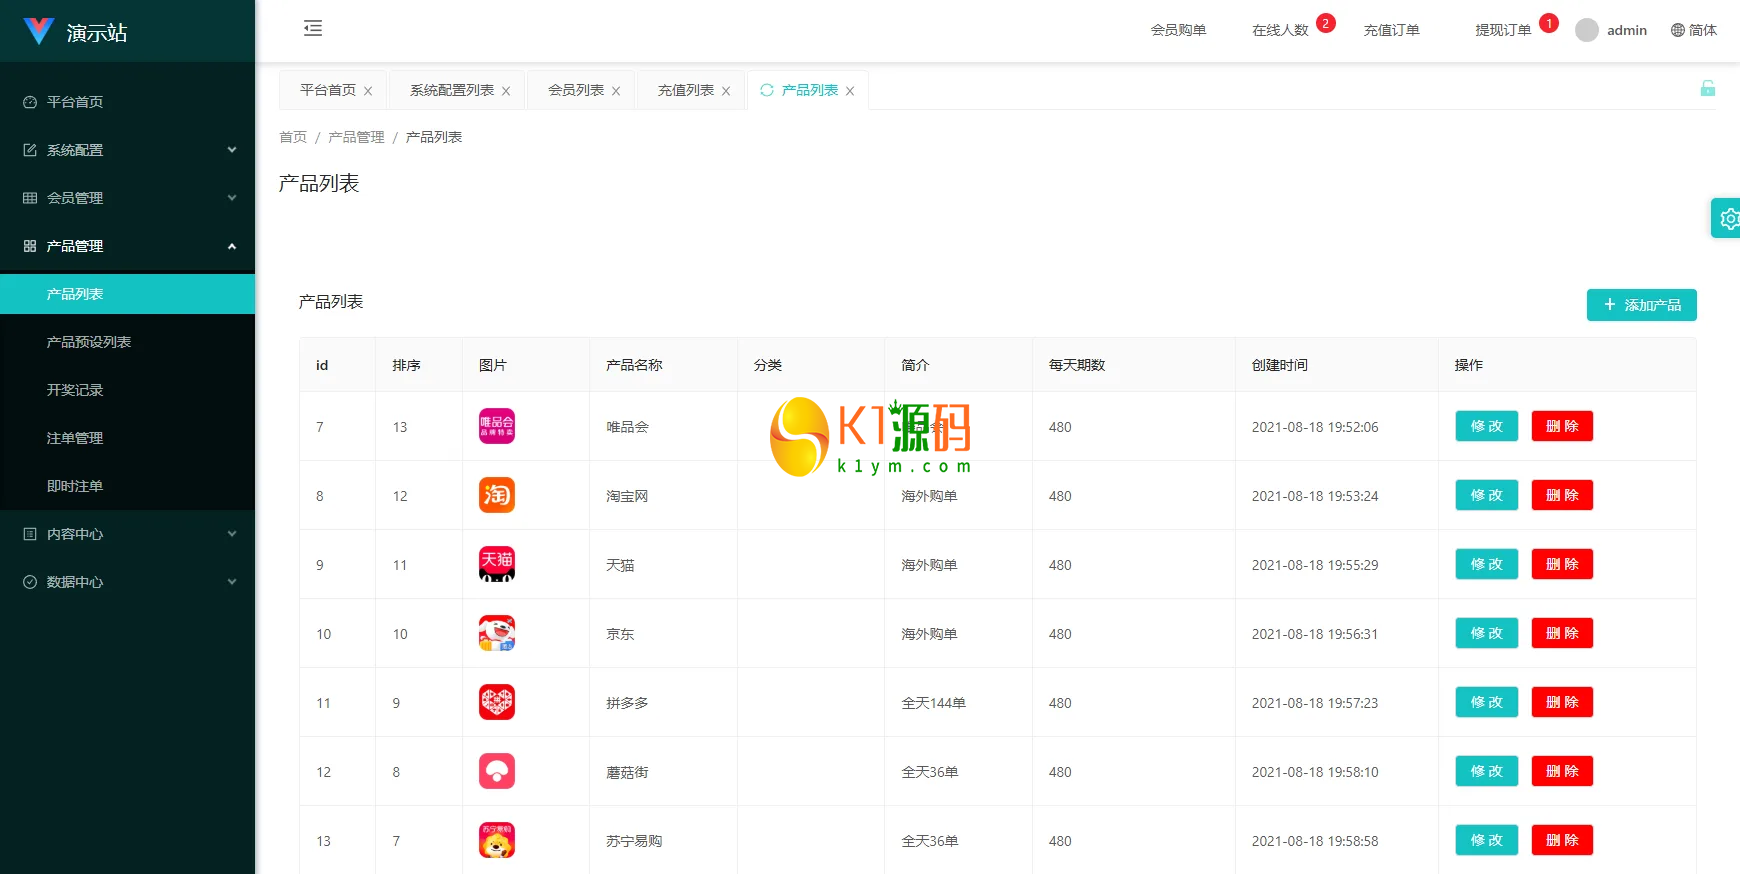Expand the 系统配置 menu chevron

(232, 150)
